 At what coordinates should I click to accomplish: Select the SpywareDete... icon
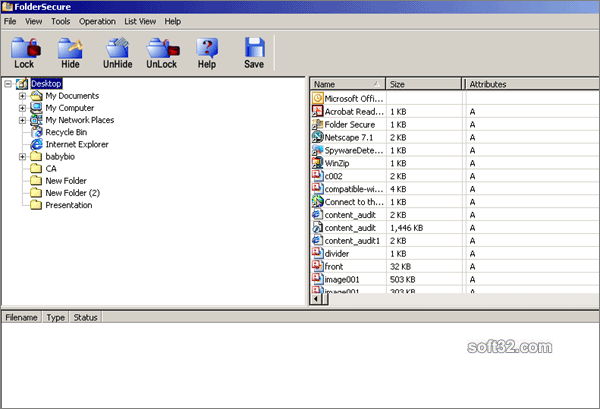tap(318, 150)
